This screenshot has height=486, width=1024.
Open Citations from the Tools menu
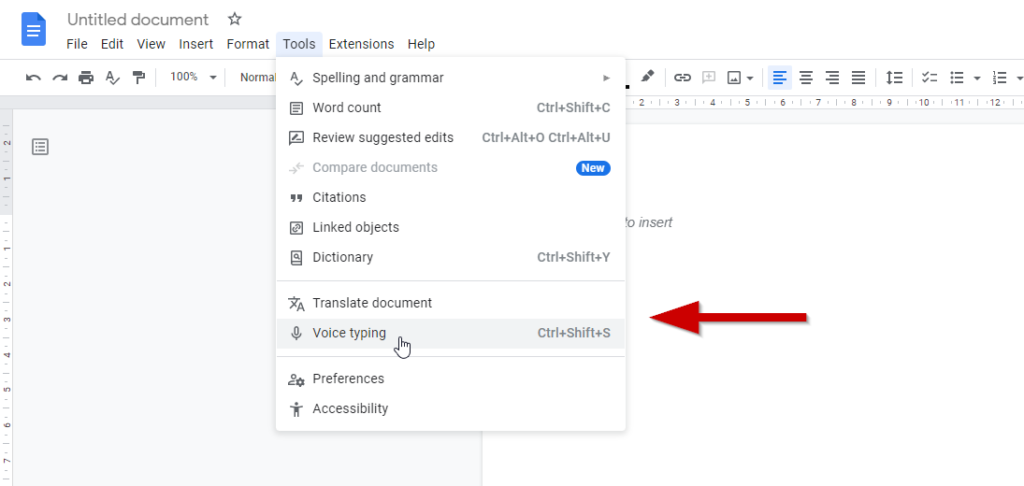[x=451, y=197]
